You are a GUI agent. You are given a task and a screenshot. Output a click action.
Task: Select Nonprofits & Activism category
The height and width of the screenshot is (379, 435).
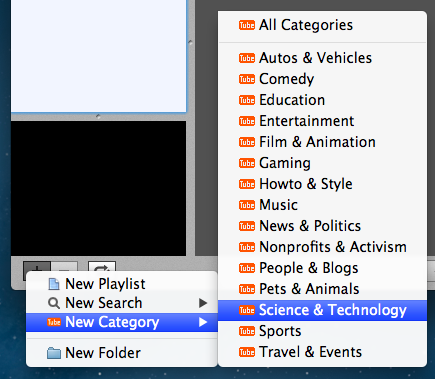coord(322,247)
